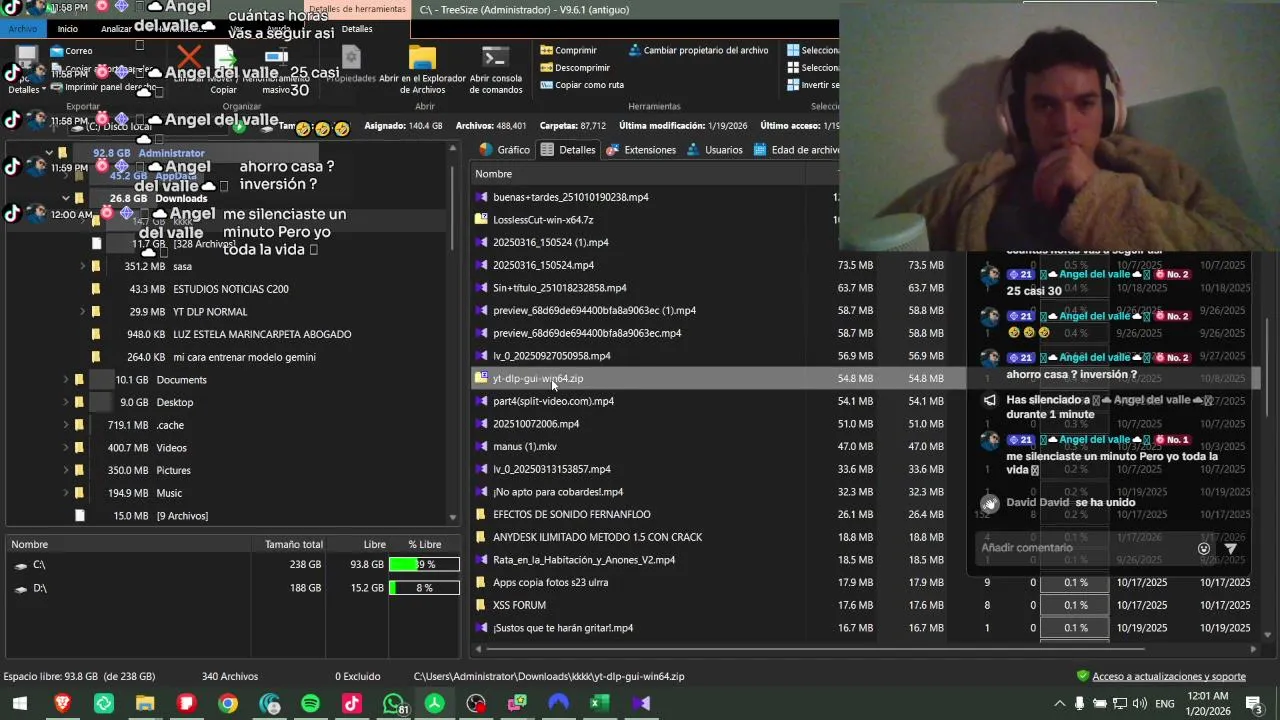Open the Detalles de herramientas tab
This screenshot has width=1280, height=720.
(x=357, y=10)
